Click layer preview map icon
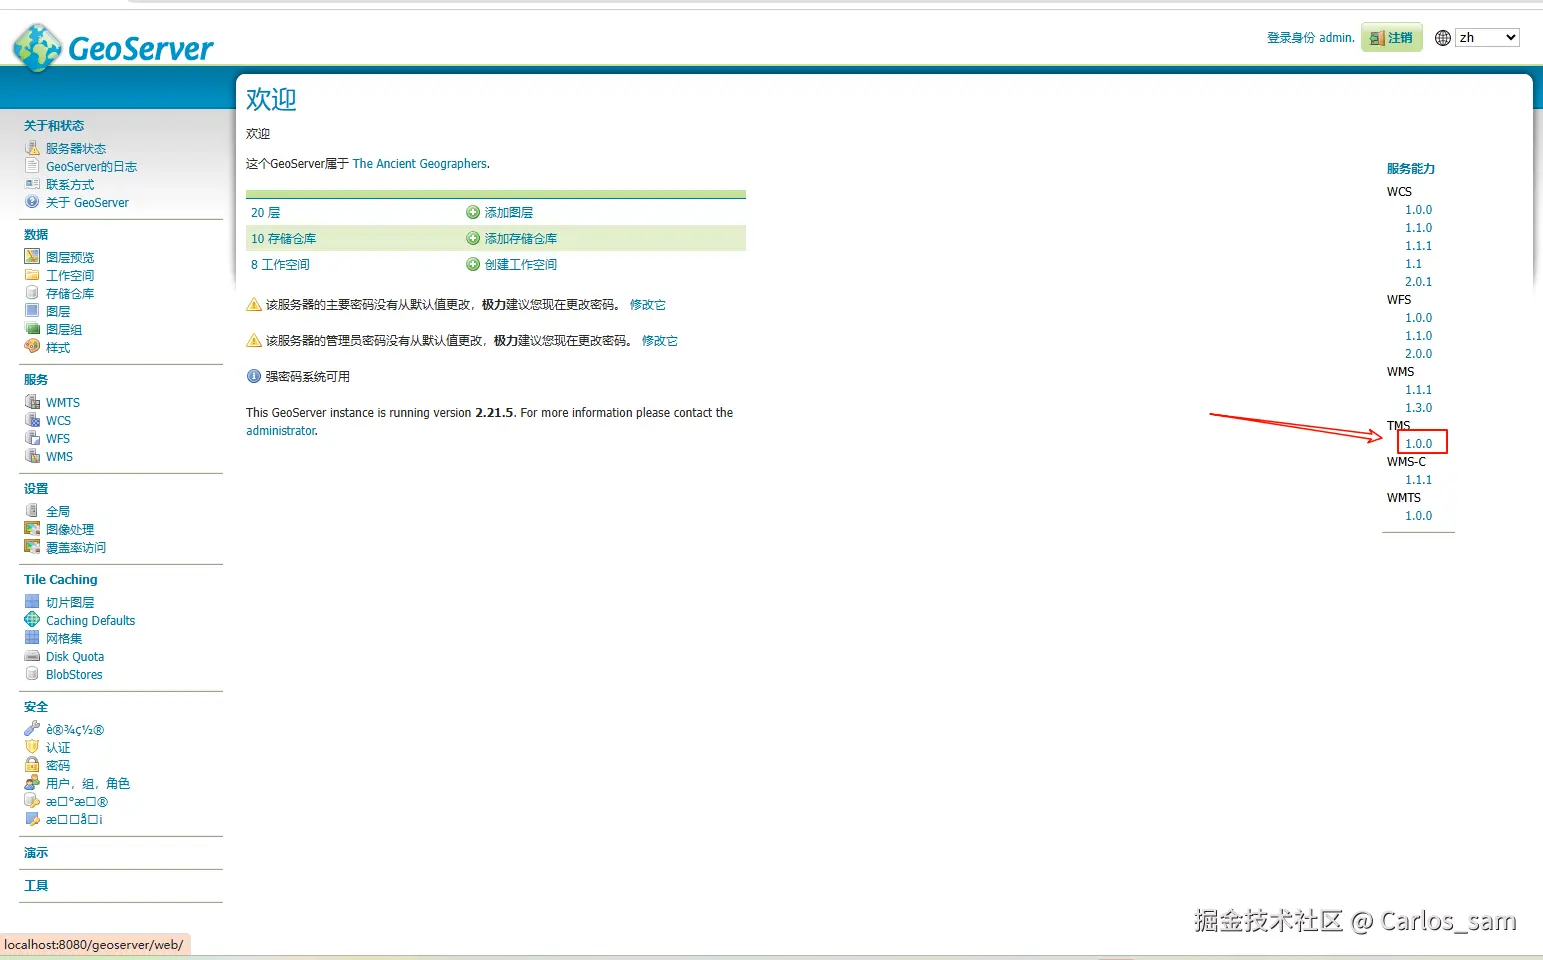The height and width of the screenshot is (960, 1543). coord(32,257)
